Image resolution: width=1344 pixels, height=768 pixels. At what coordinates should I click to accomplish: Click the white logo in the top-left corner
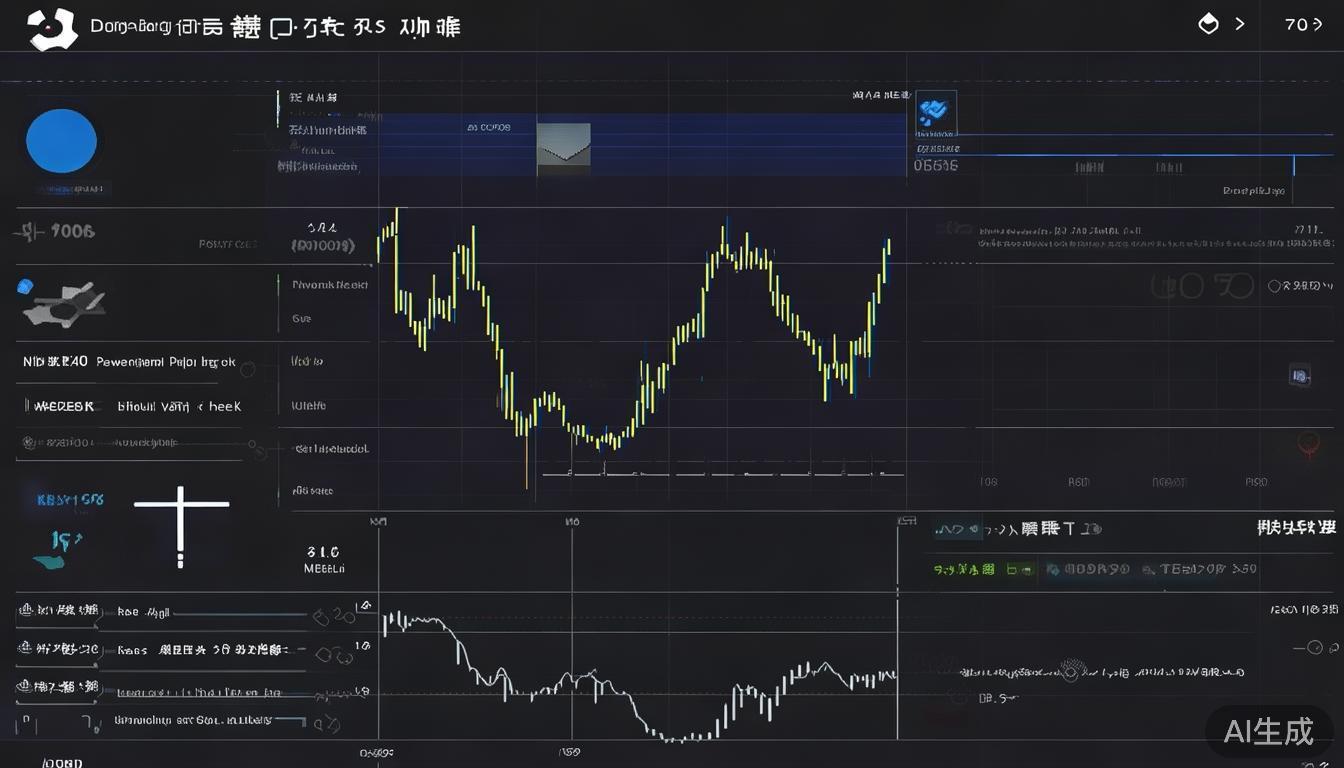52,28
